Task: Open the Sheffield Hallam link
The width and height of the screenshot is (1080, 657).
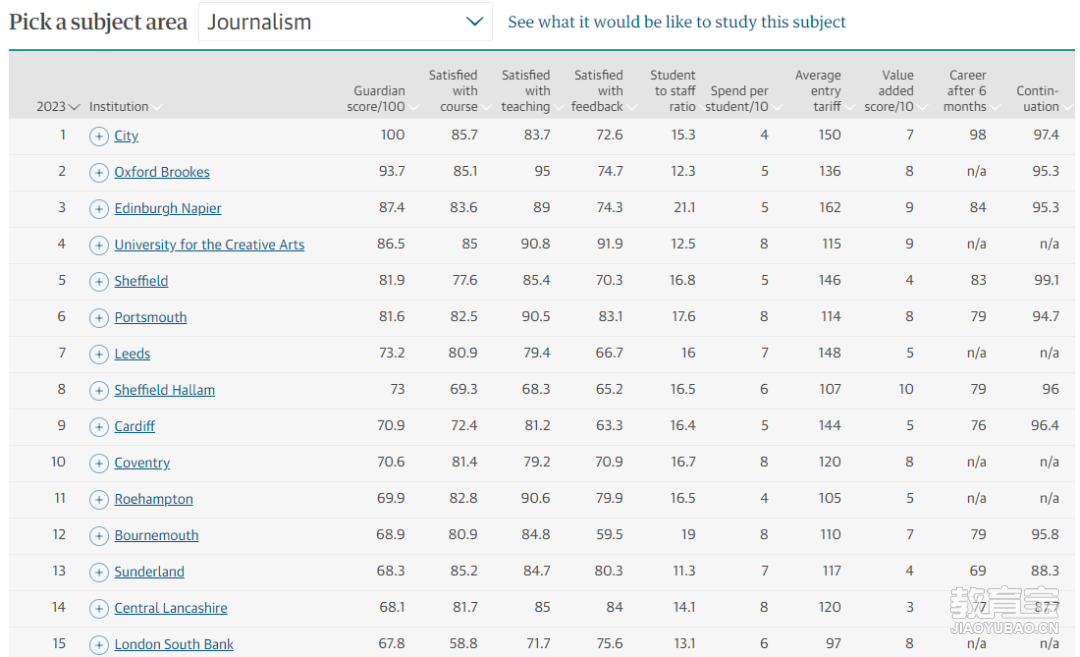Action: point(165,390)
